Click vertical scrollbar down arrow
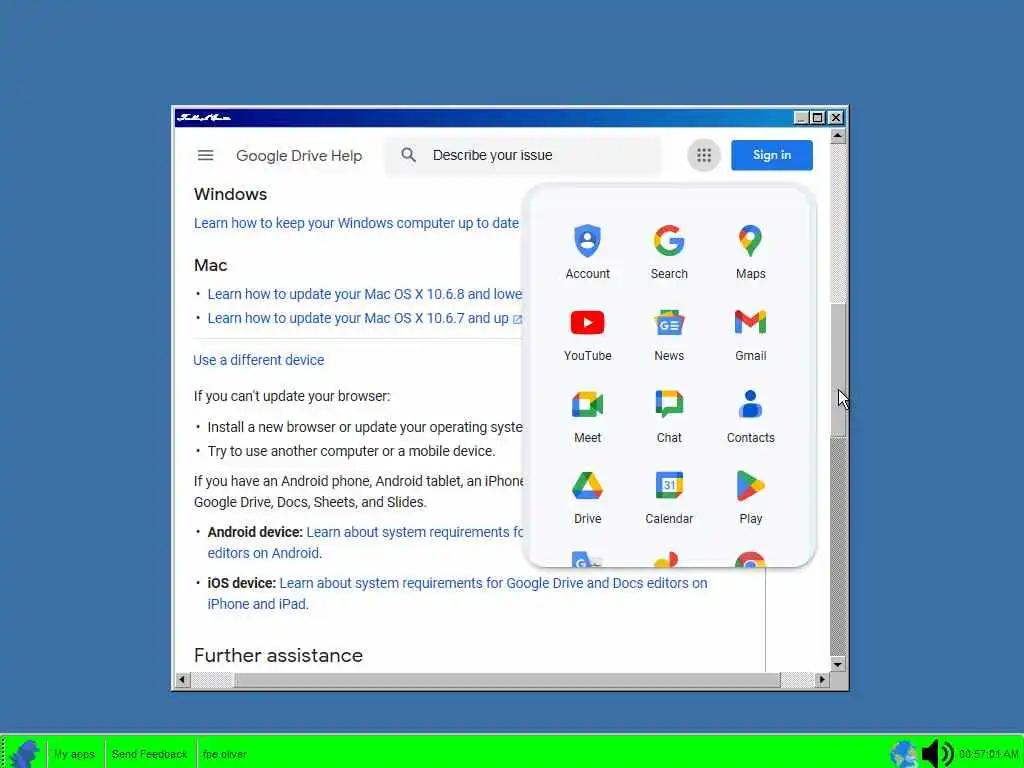The image size is (1024, 768). pyautogui.click(x=838, y=664)
